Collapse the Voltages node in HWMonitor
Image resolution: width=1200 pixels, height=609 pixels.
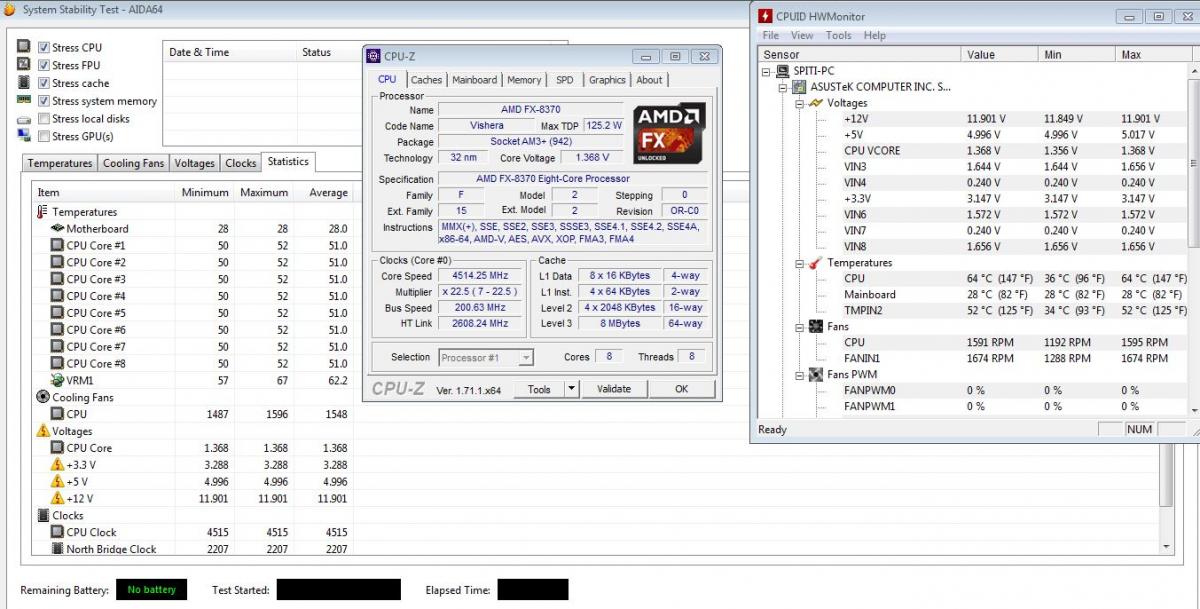pos(799,103)
